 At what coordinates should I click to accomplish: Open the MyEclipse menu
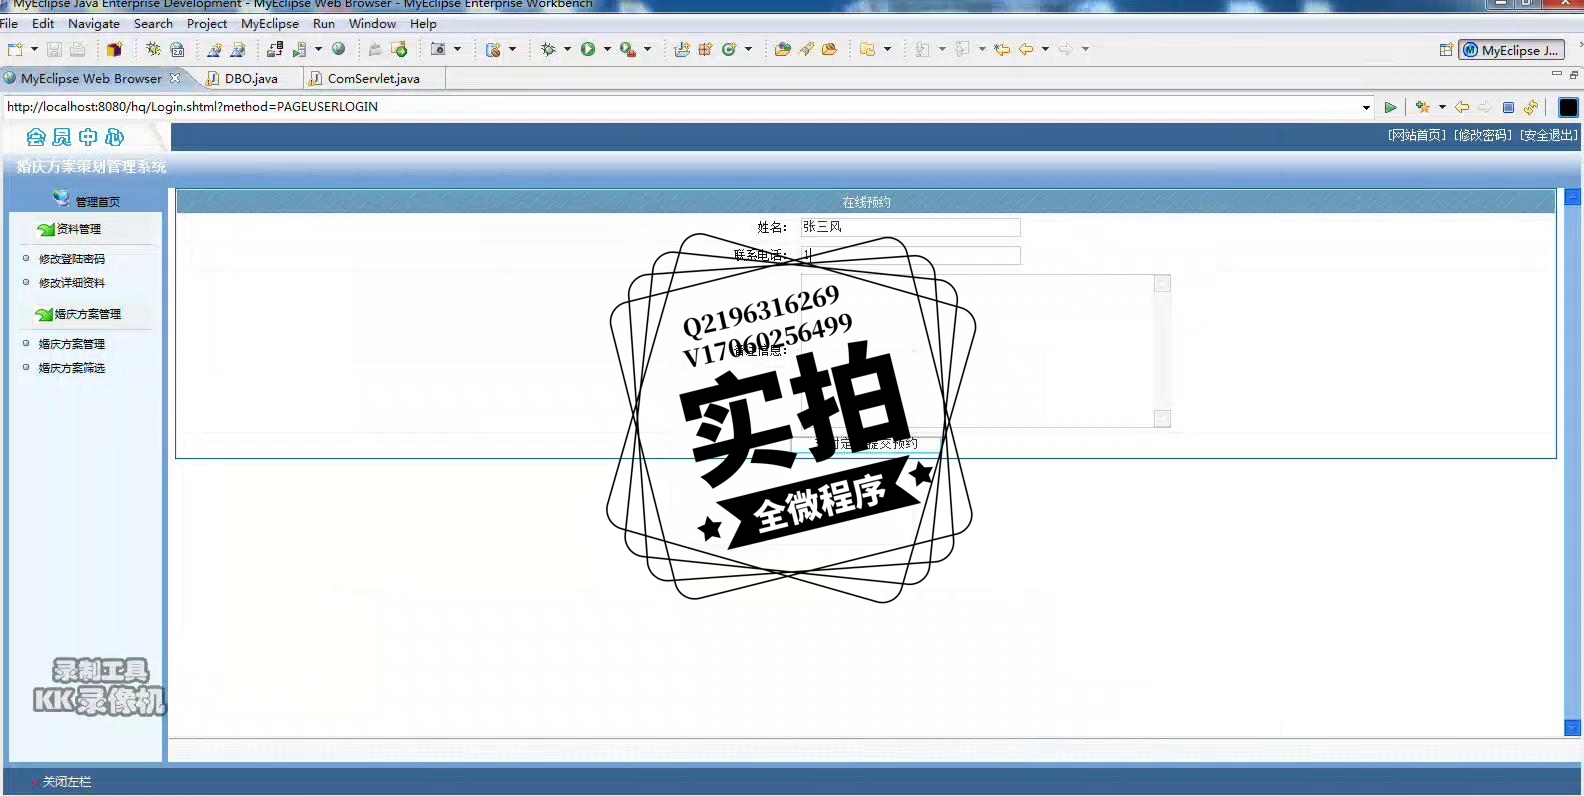point(270,23)
